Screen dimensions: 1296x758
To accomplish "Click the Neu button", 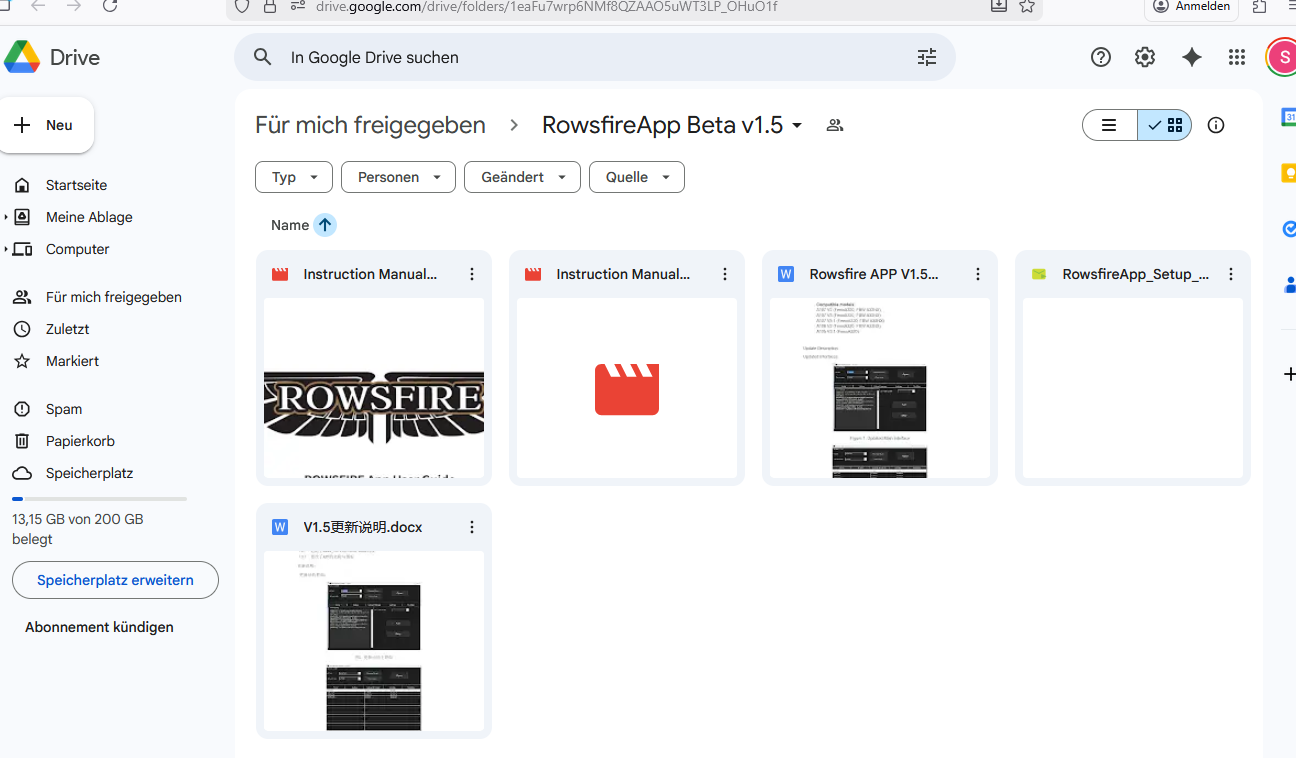I will coord(47,125).
